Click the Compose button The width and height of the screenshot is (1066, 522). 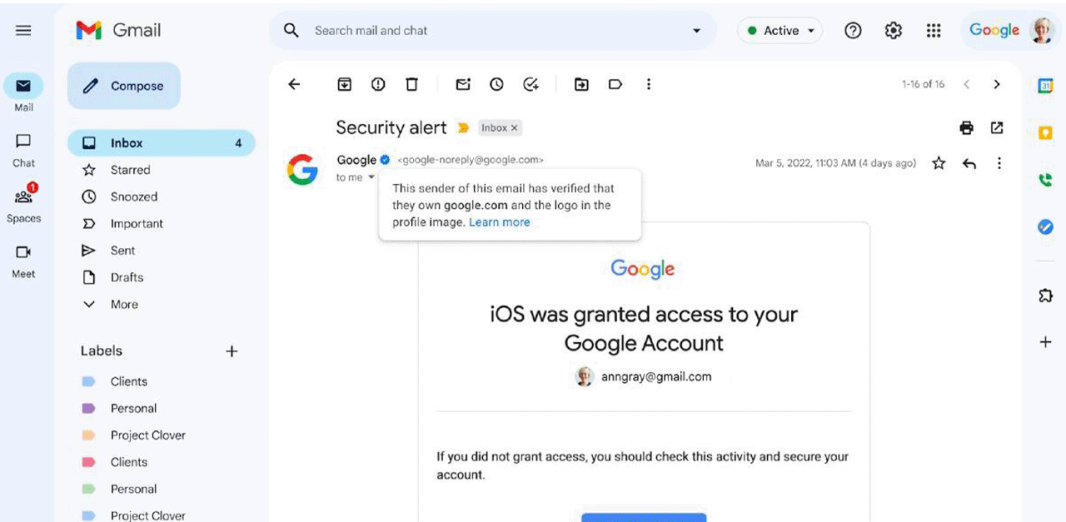pyautogui.click(x=124, y=86)
